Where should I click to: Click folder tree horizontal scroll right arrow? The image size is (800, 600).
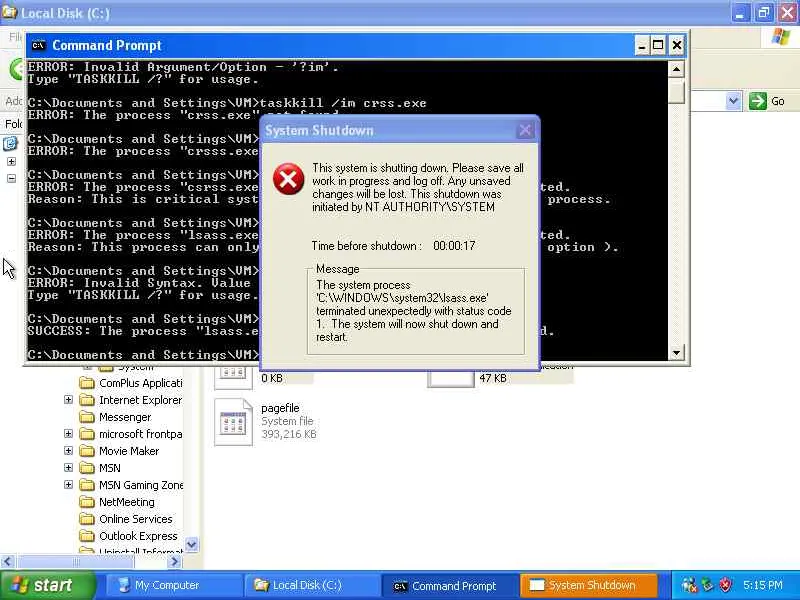174,562
